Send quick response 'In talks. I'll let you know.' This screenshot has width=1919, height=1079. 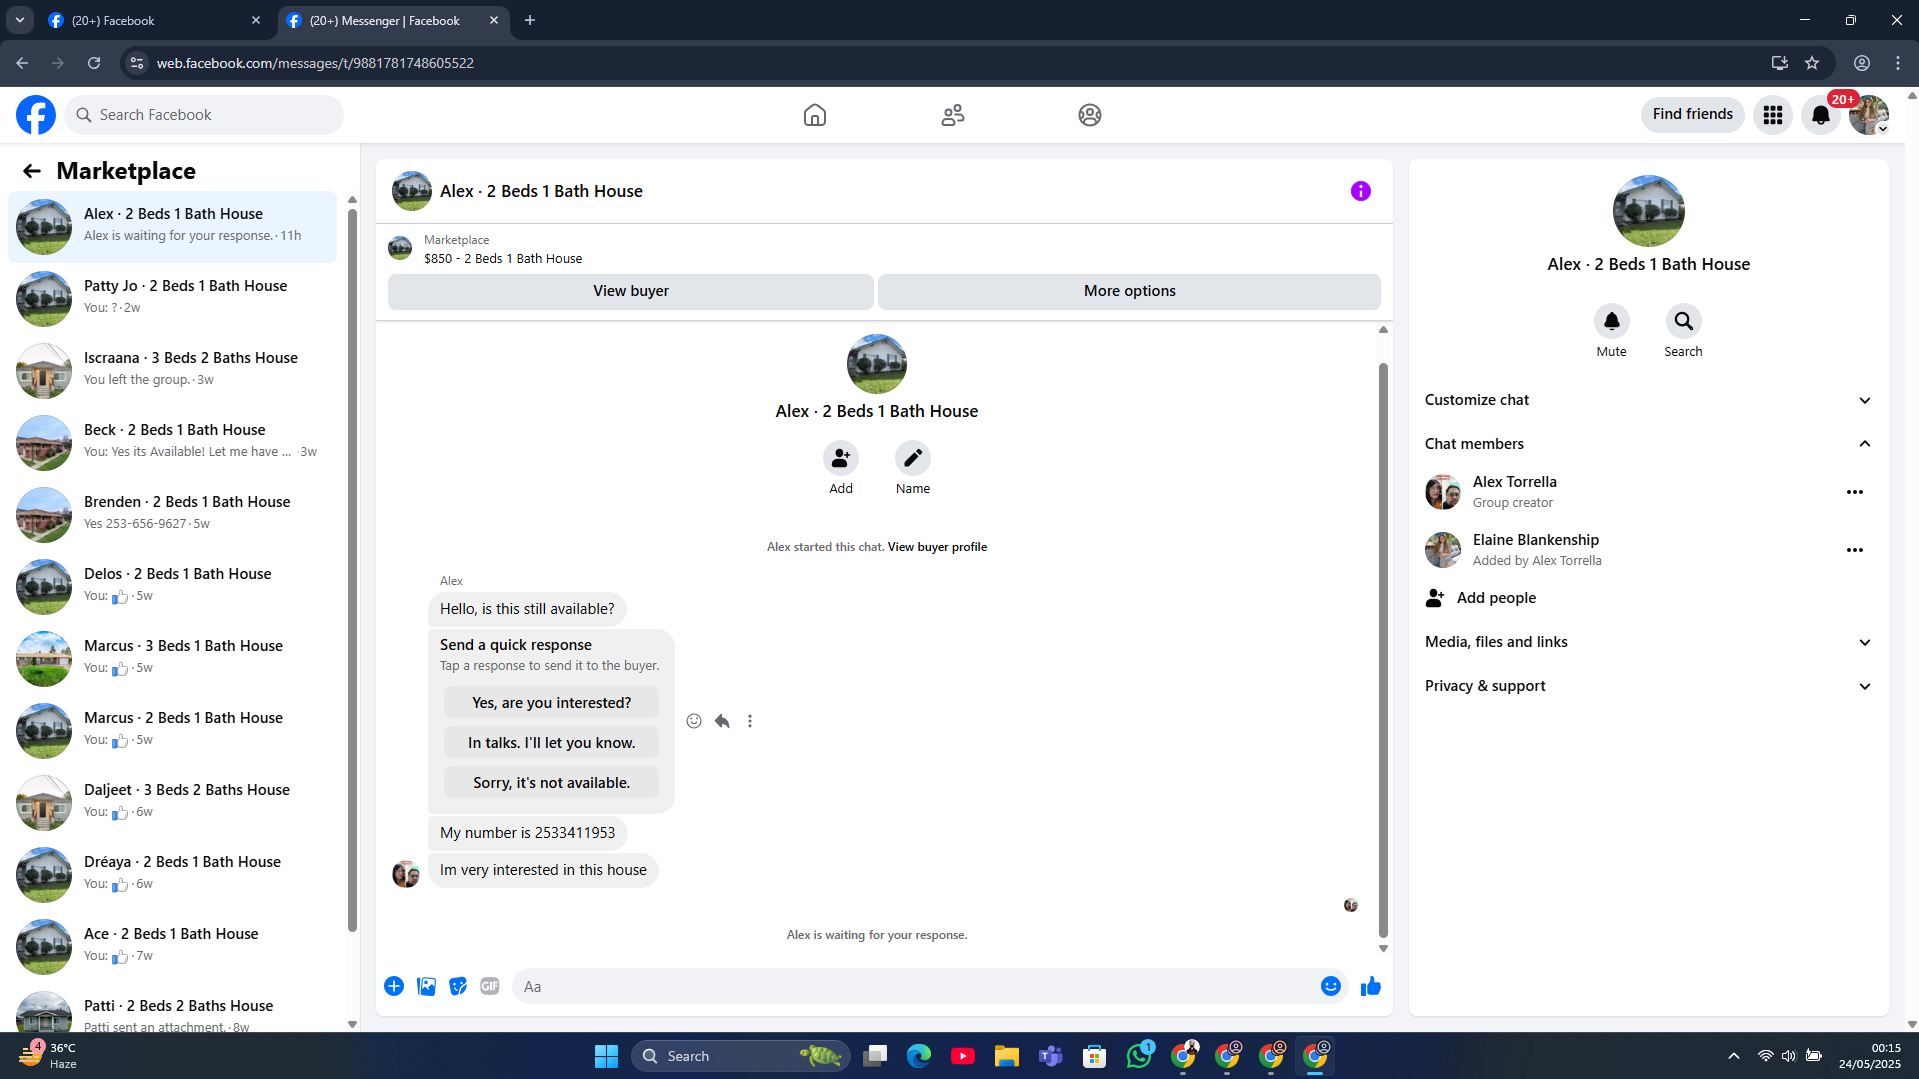552,743
